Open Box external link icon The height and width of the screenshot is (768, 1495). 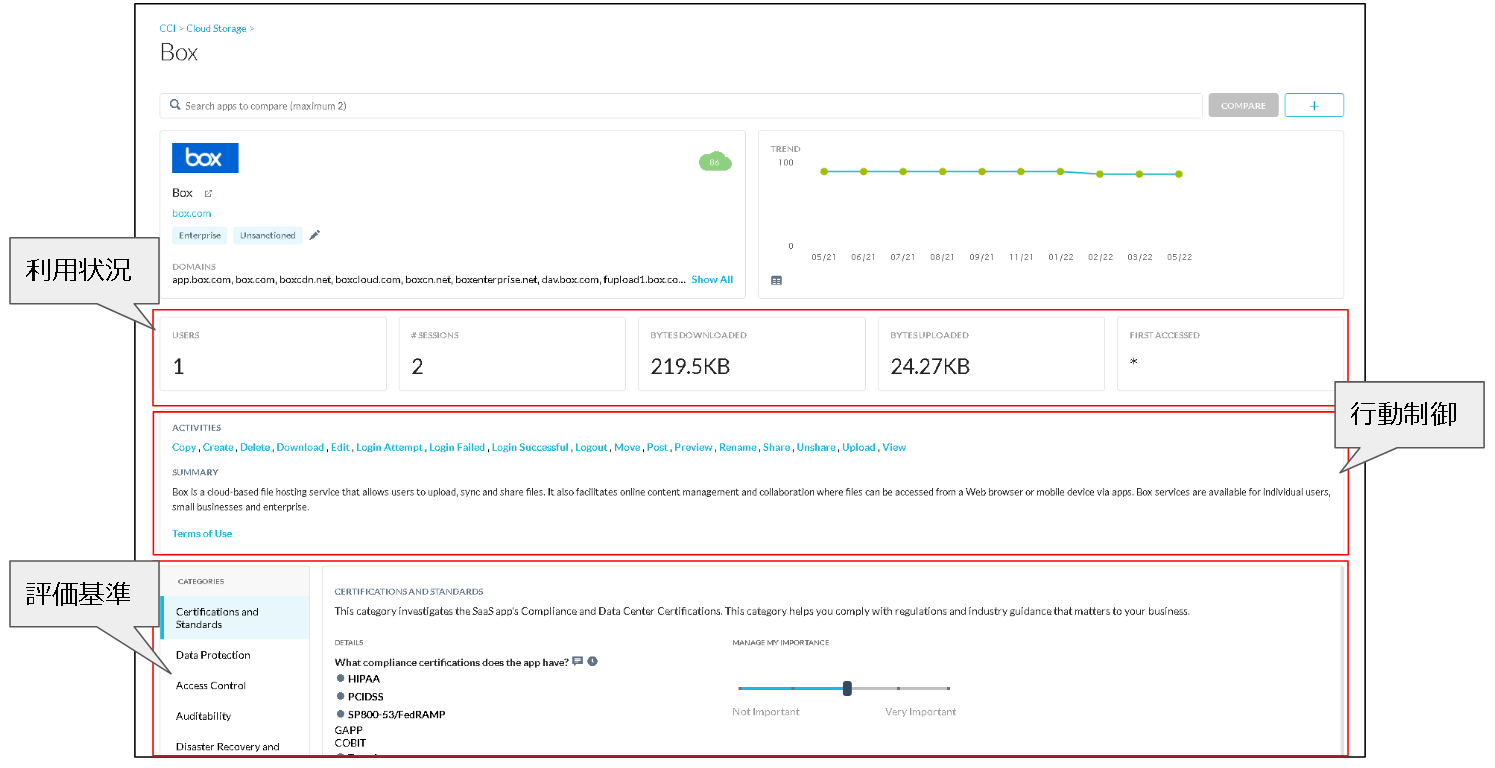[208, 193]
